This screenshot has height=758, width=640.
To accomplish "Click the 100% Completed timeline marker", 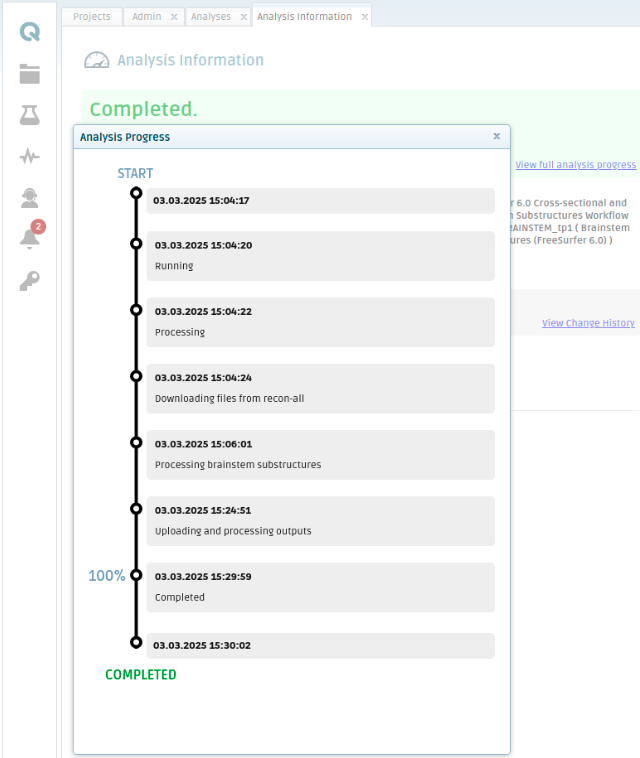I will [x=136, y=575].
